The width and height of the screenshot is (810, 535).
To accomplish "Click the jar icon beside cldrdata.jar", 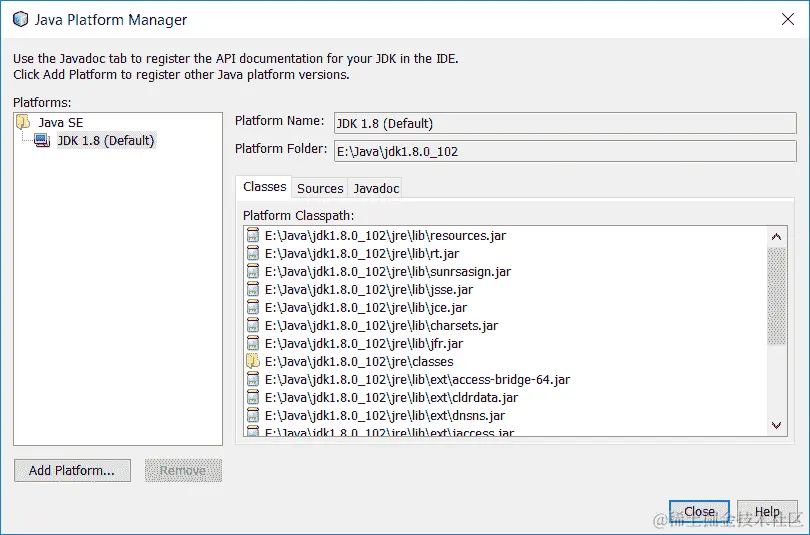I will [253, 398].
